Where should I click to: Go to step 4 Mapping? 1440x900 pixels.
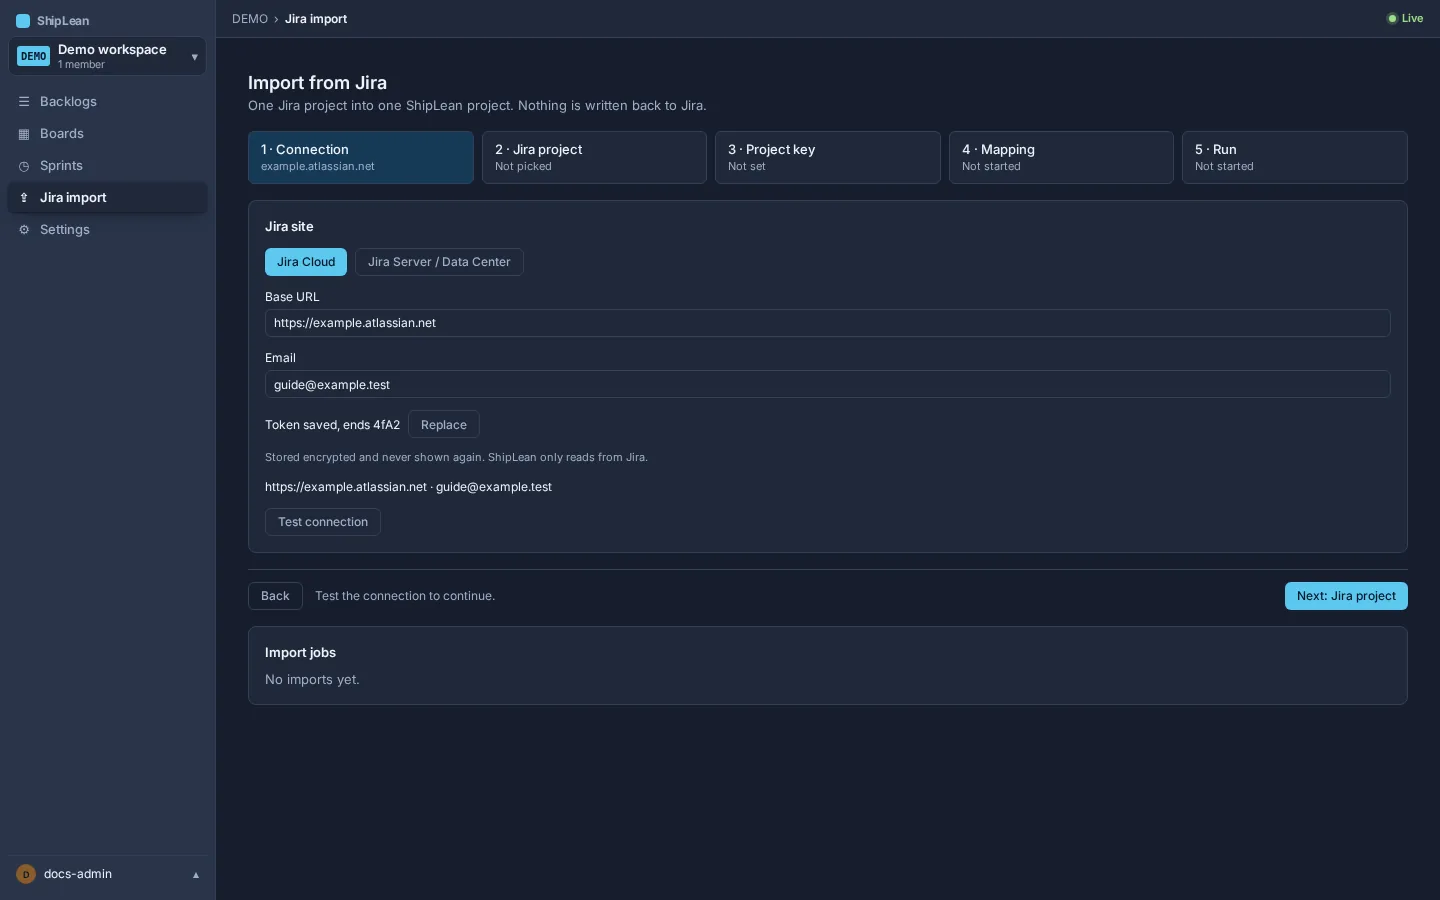pos(1061,157)
